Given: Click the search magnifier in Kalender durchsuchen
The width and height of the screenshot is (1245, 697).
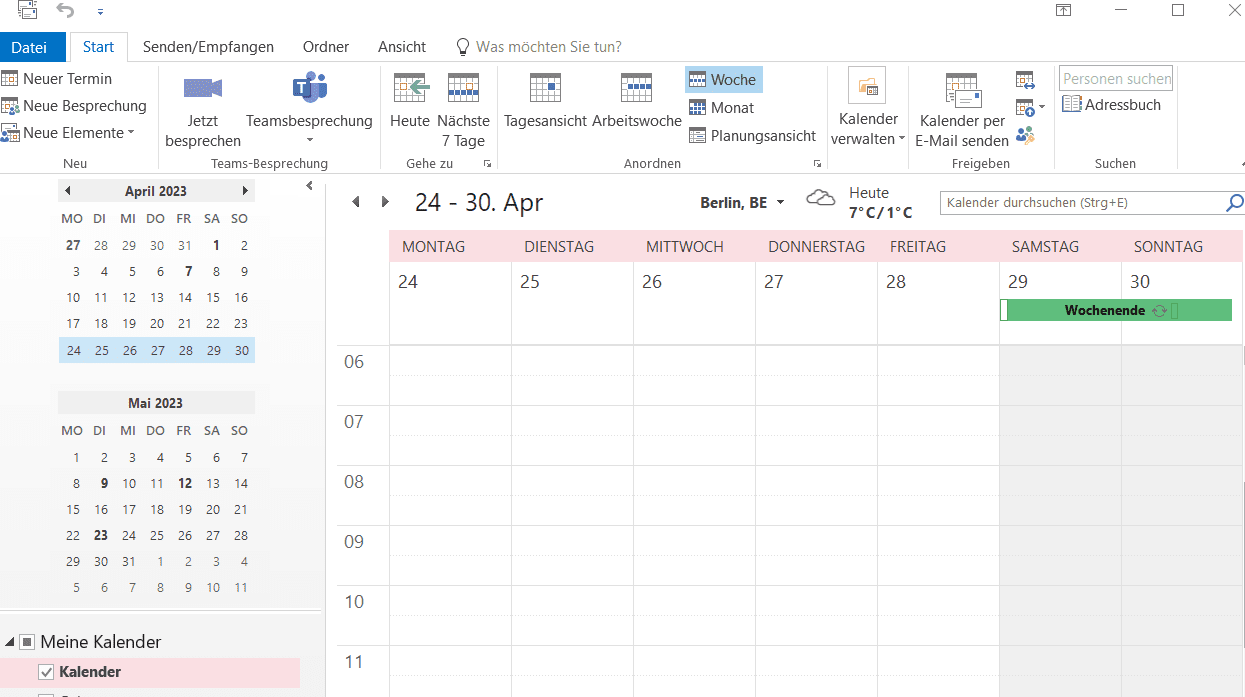Looking at the screenshot, I should [1234, 202].
